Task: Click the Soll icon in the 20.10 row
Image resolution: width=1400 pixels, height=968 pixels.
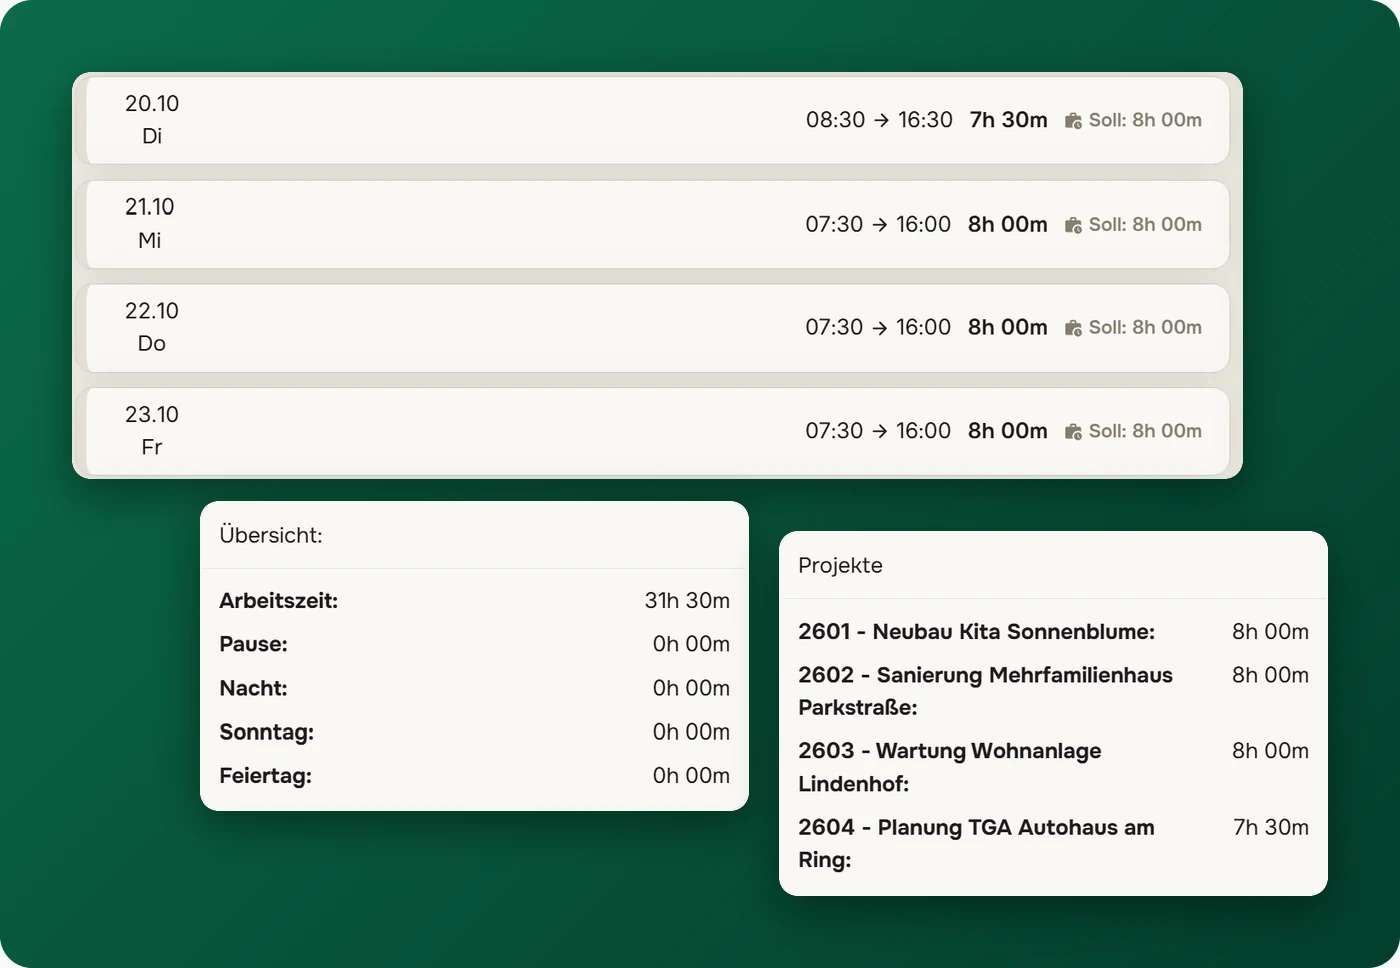Action: [1073, 121]
